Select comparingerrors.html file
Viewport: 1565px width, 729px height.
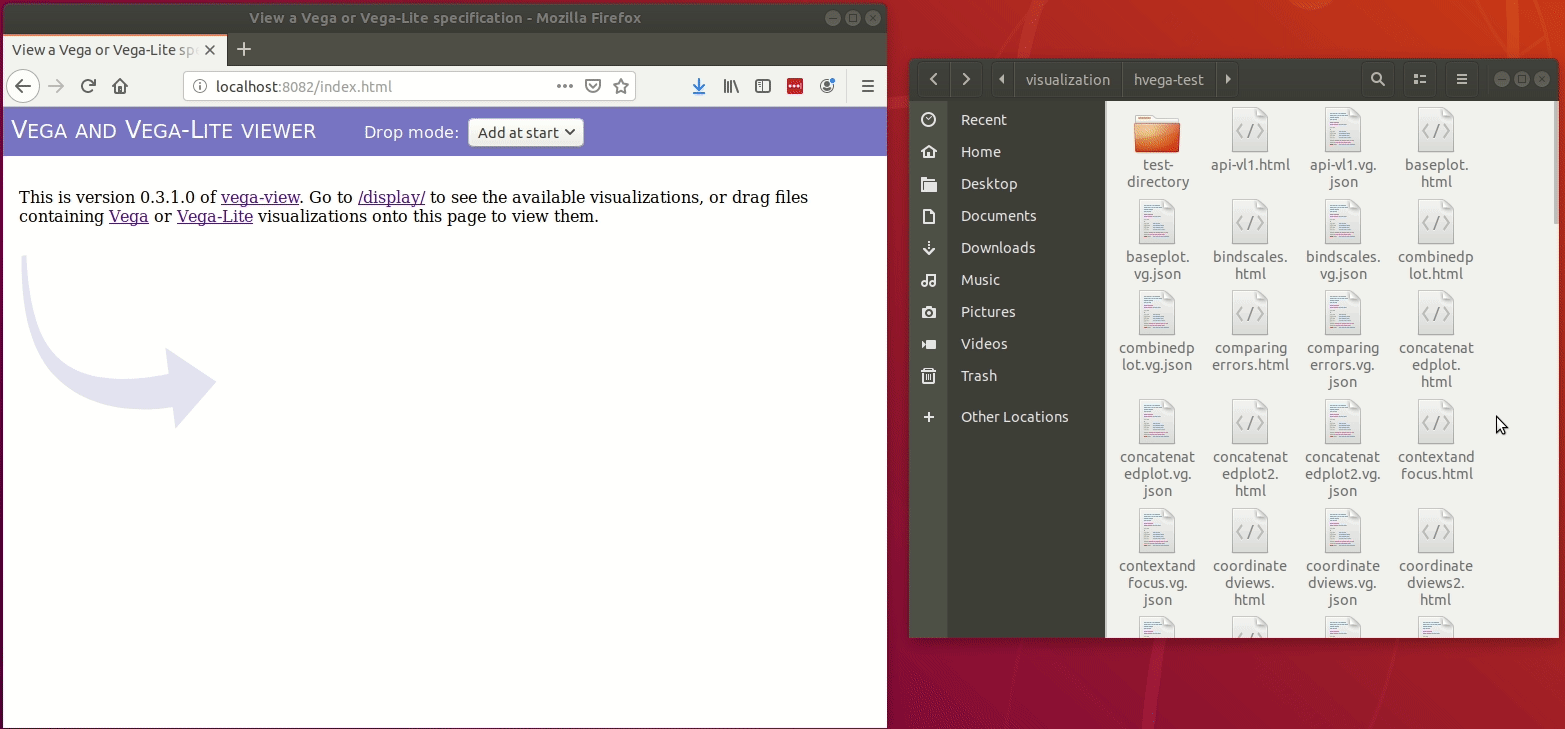coord(1250,332)
